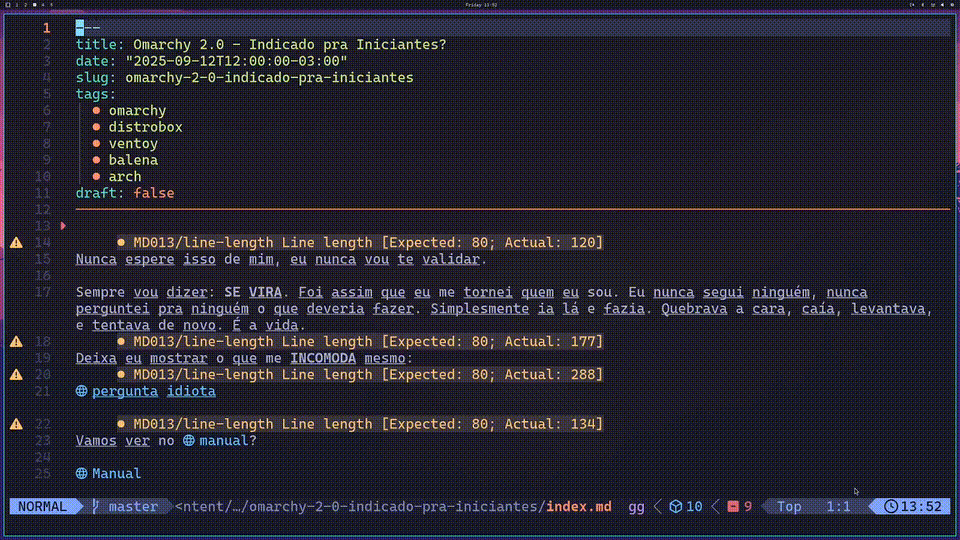Open the 'Manual' link on line 25

pos(116,473)
